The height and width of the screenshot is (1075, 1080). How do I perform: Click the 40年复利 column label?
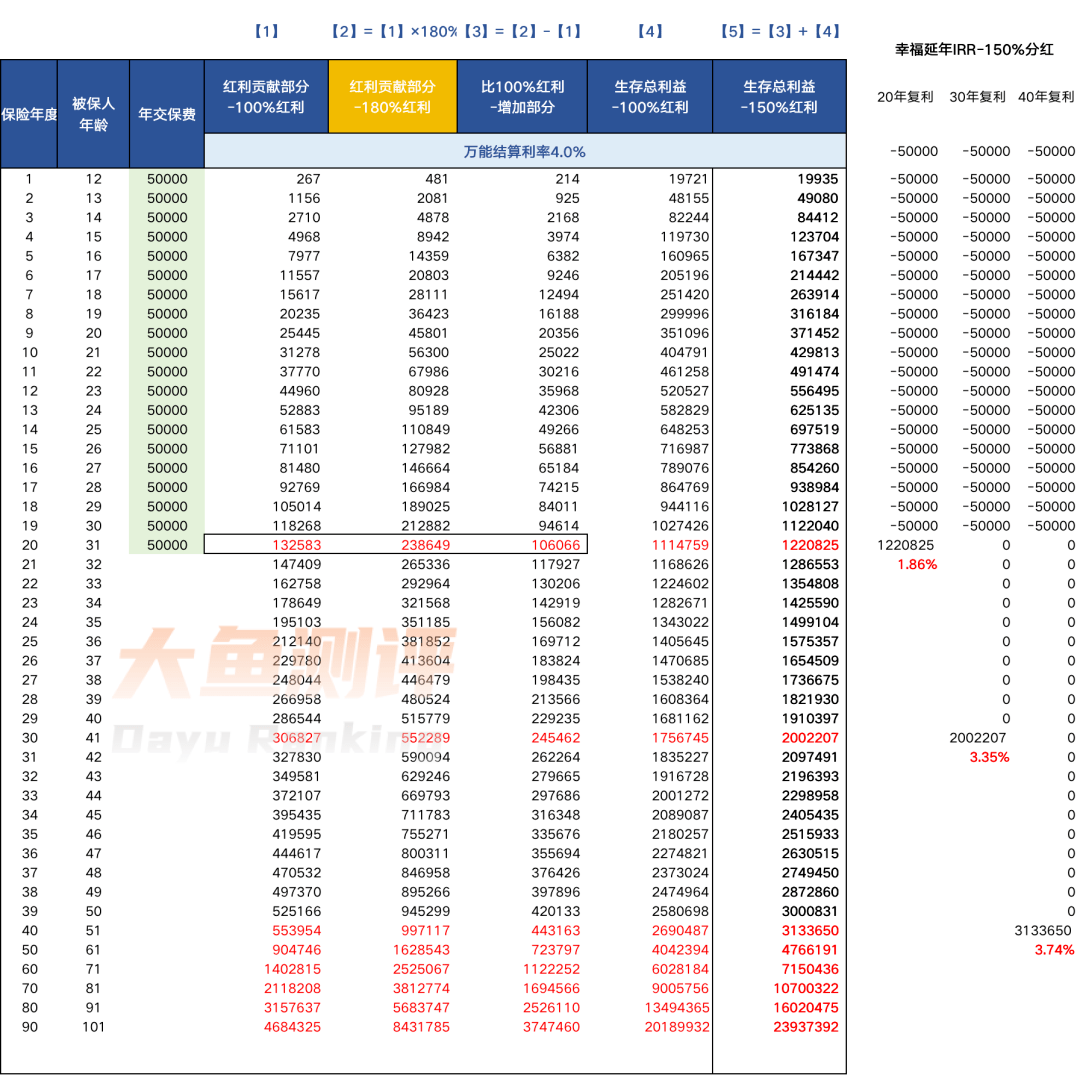click(1046, 97)
